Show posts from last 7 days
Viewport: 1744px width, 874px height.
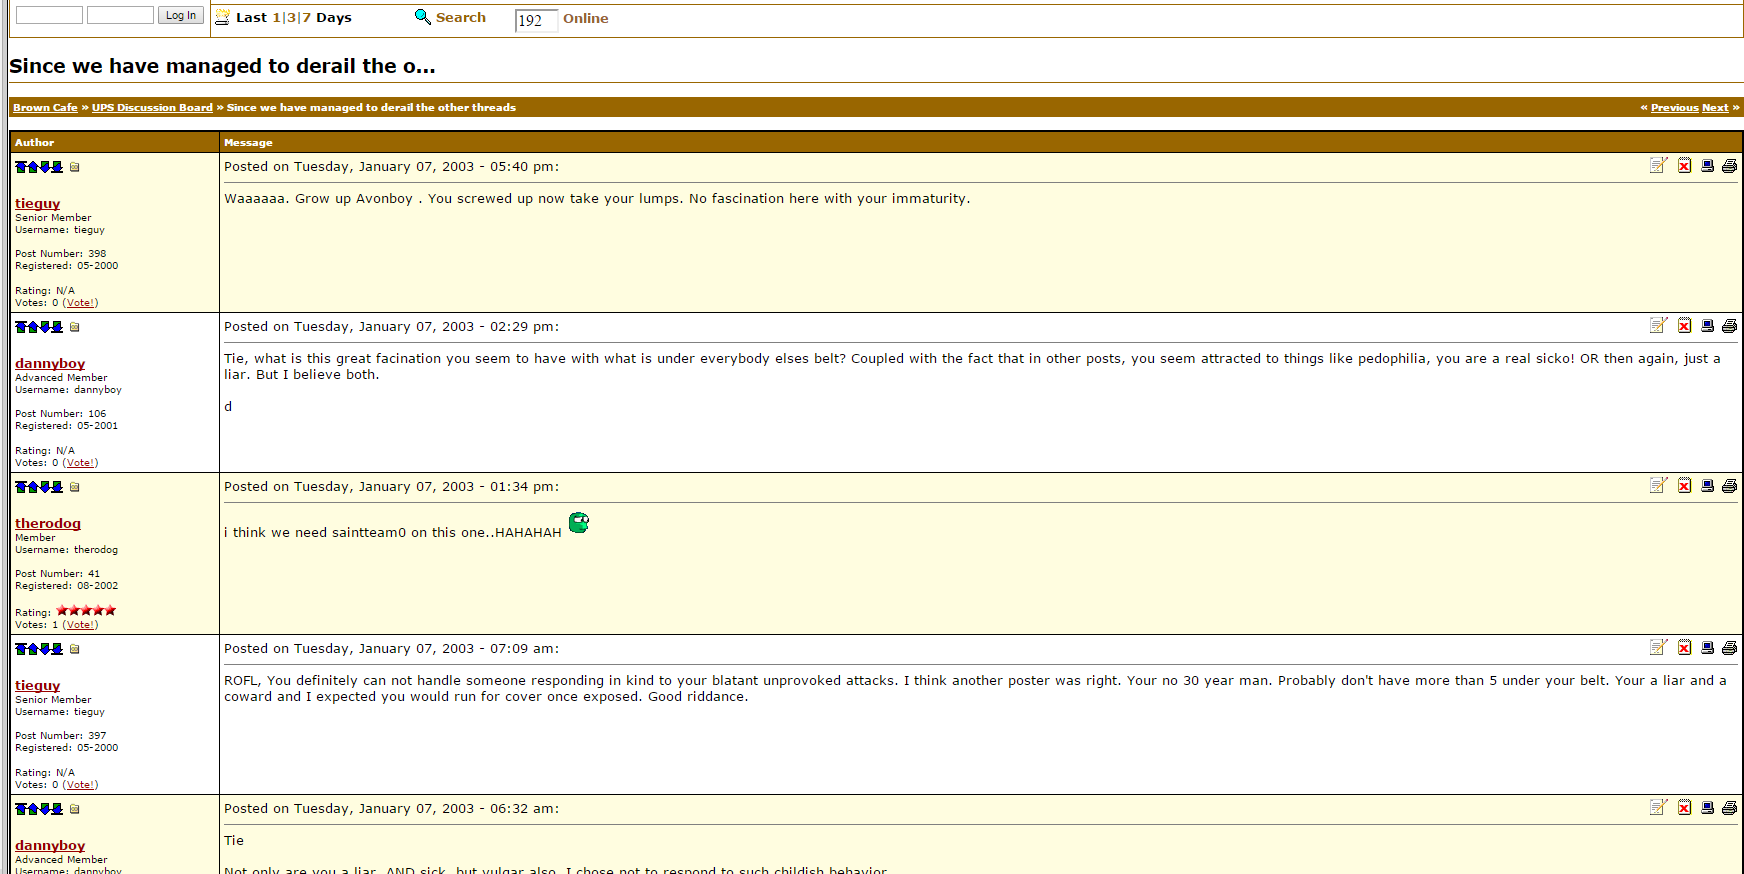click(x=307, y=17)
